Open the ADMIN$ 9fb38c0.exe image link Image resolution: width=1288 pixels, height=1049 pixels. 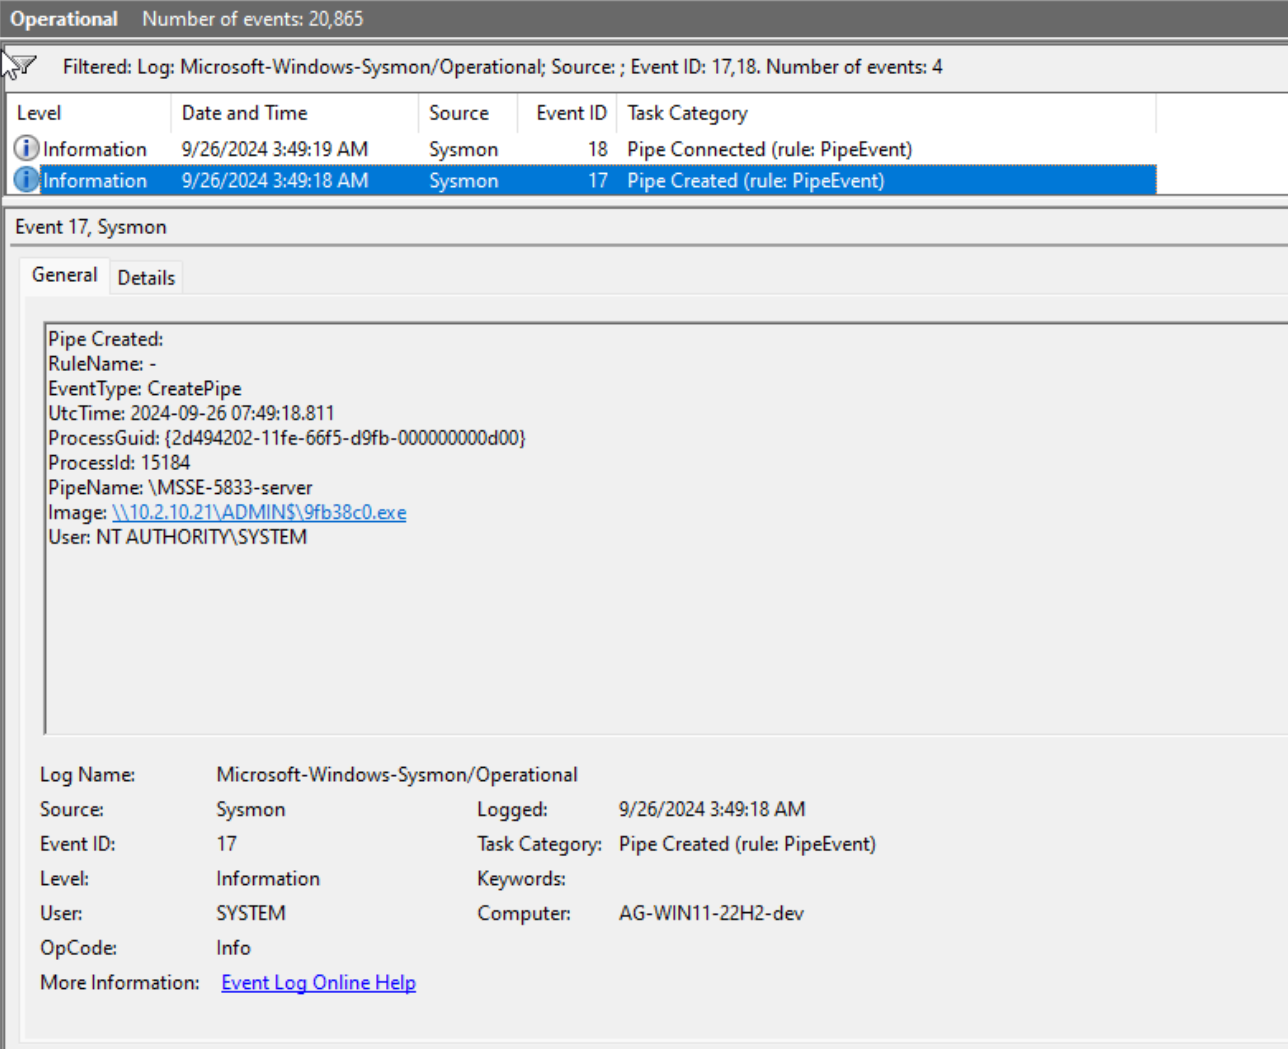259,513
